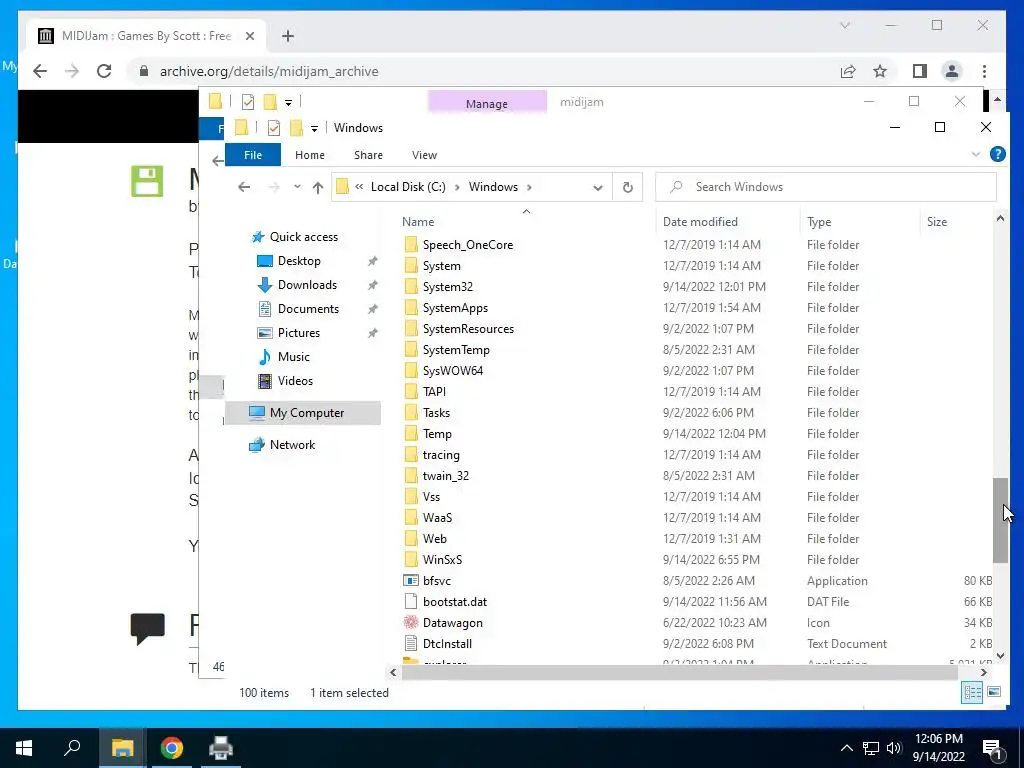Open the recent locations dropdown arrow
The height and width of the screenshot is (768, 1024).
click(x=297, y=187)
